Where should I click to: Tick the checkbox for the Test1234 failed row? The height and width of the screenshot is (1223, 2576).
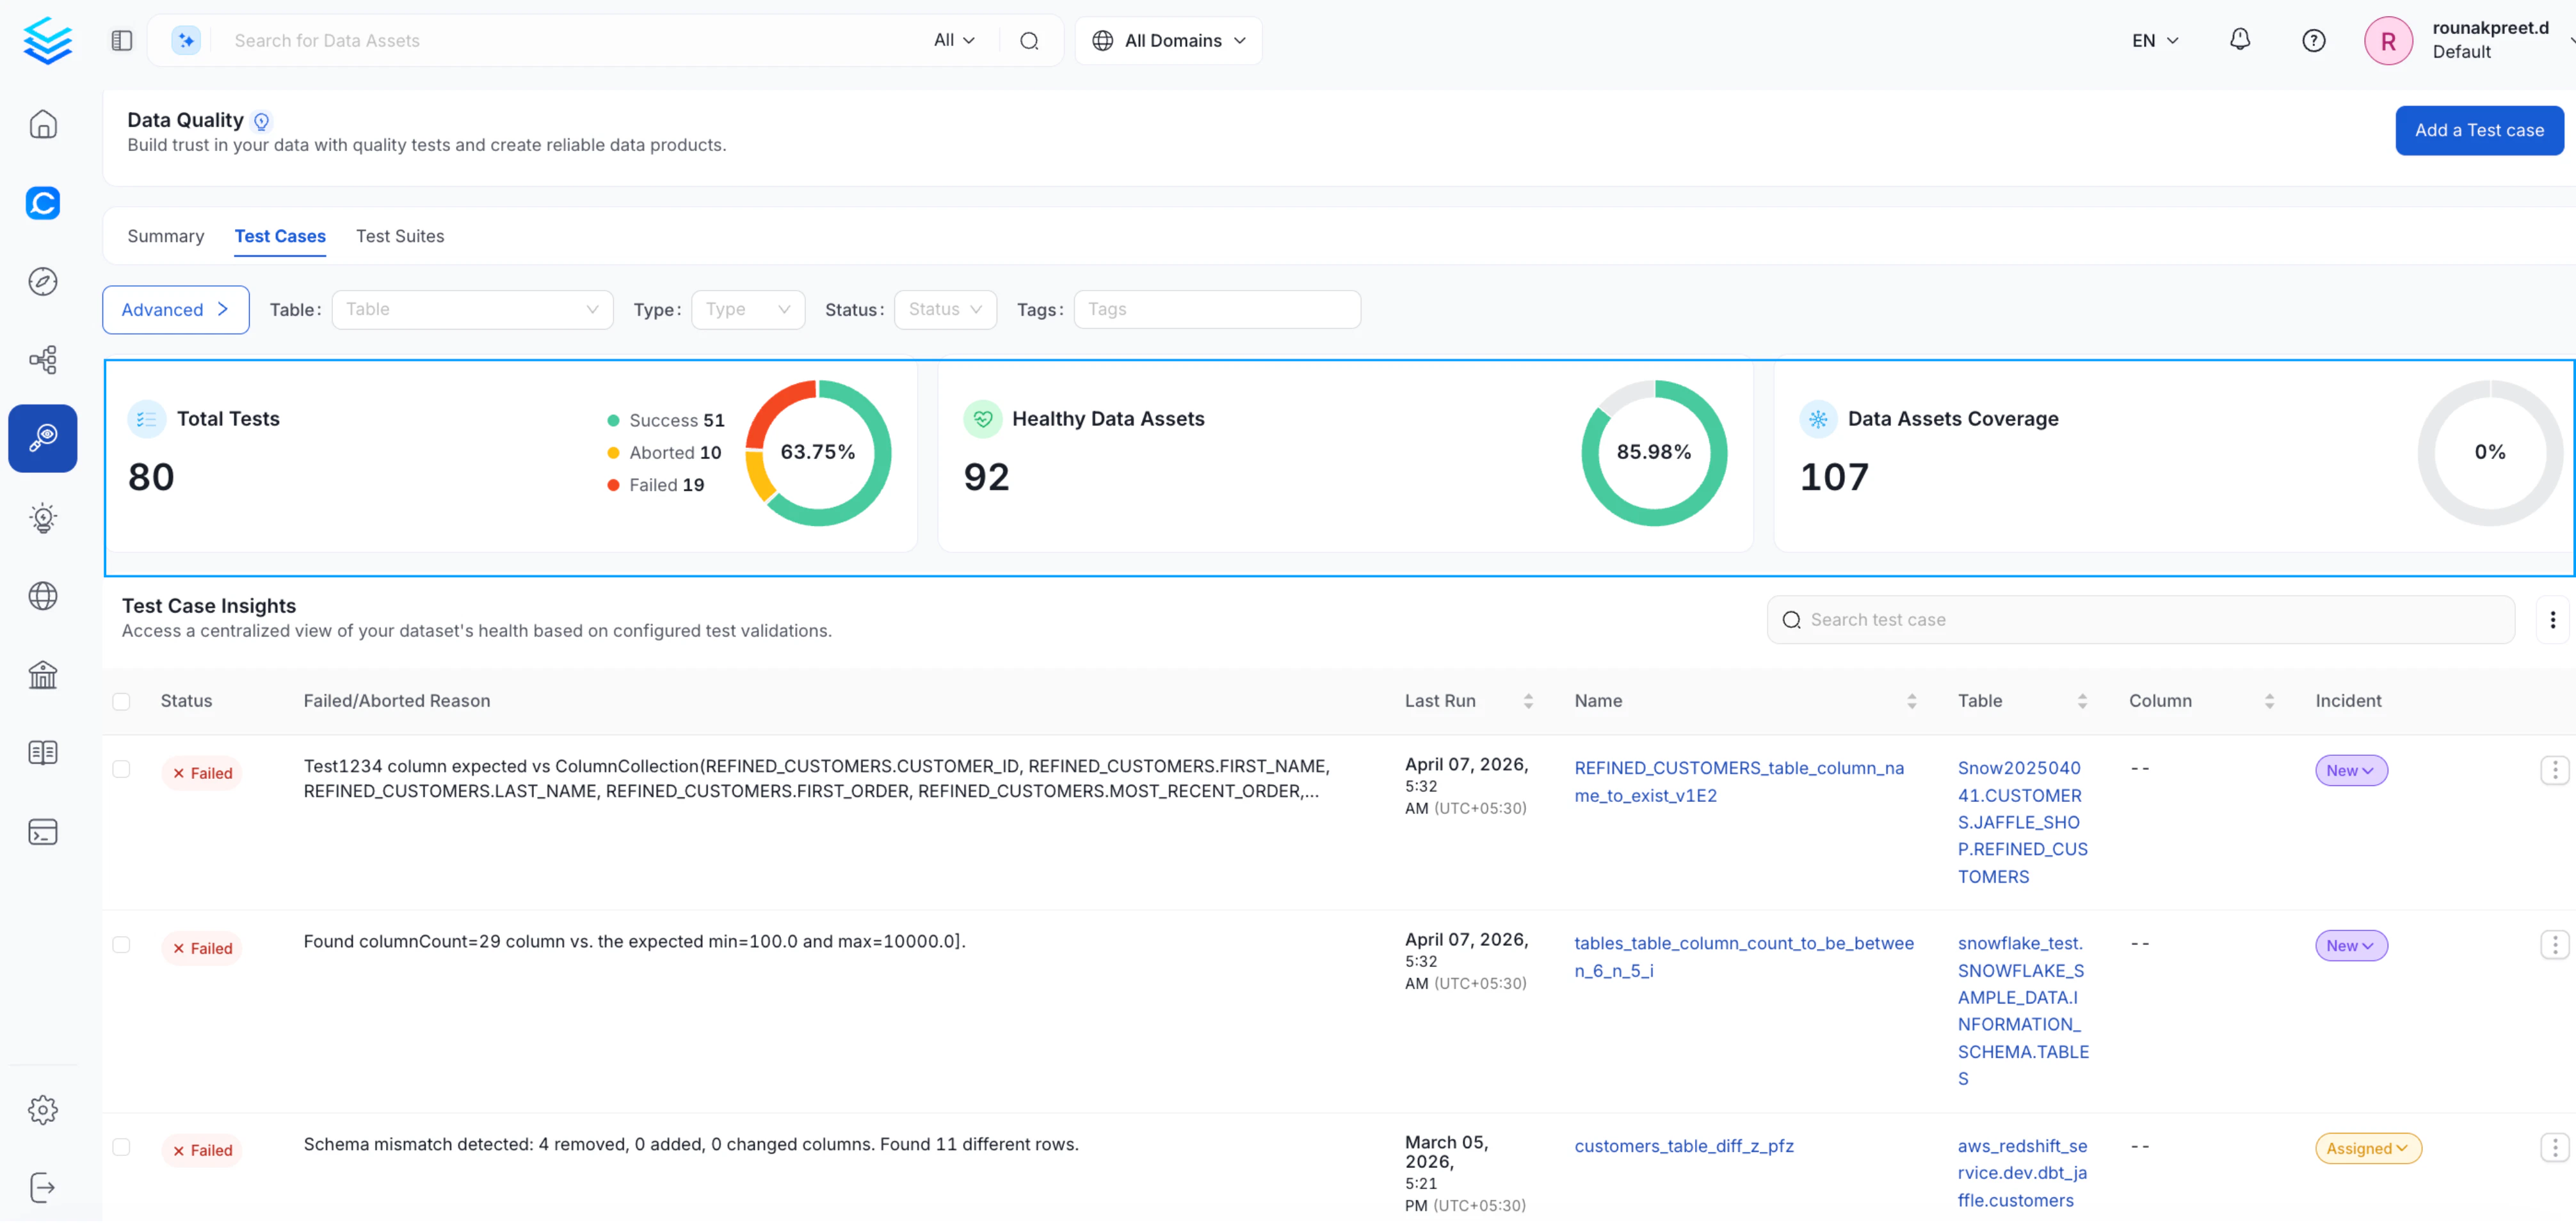coord(121,769)
